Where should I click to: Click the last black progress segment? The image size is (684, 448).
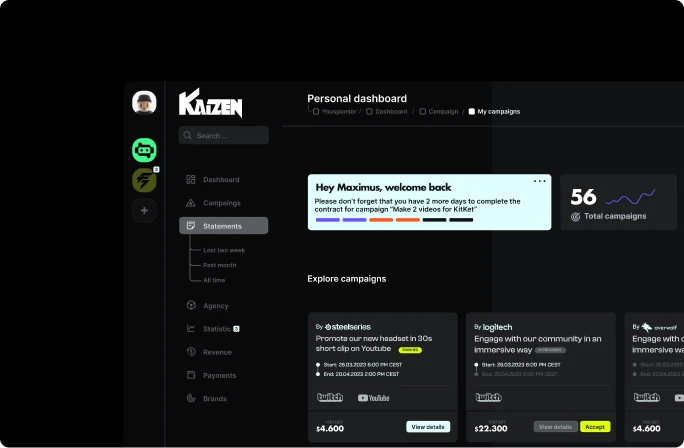pos(461,220)
